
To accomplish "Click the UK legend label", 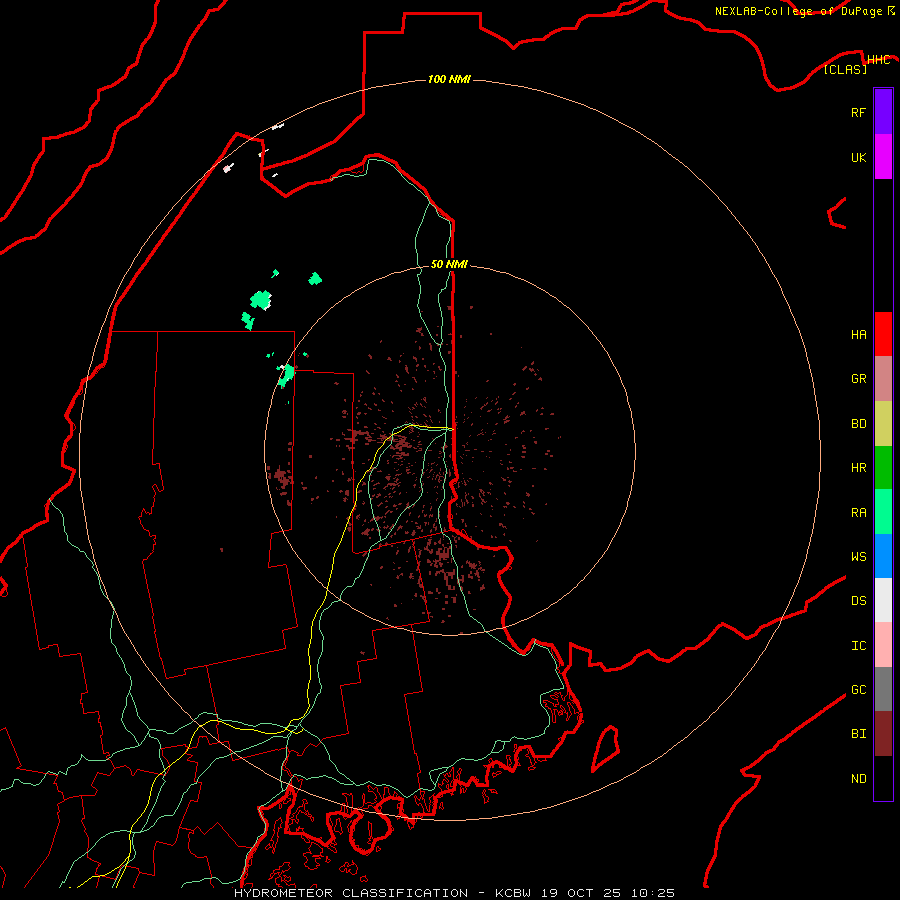I will click(858, 158).
